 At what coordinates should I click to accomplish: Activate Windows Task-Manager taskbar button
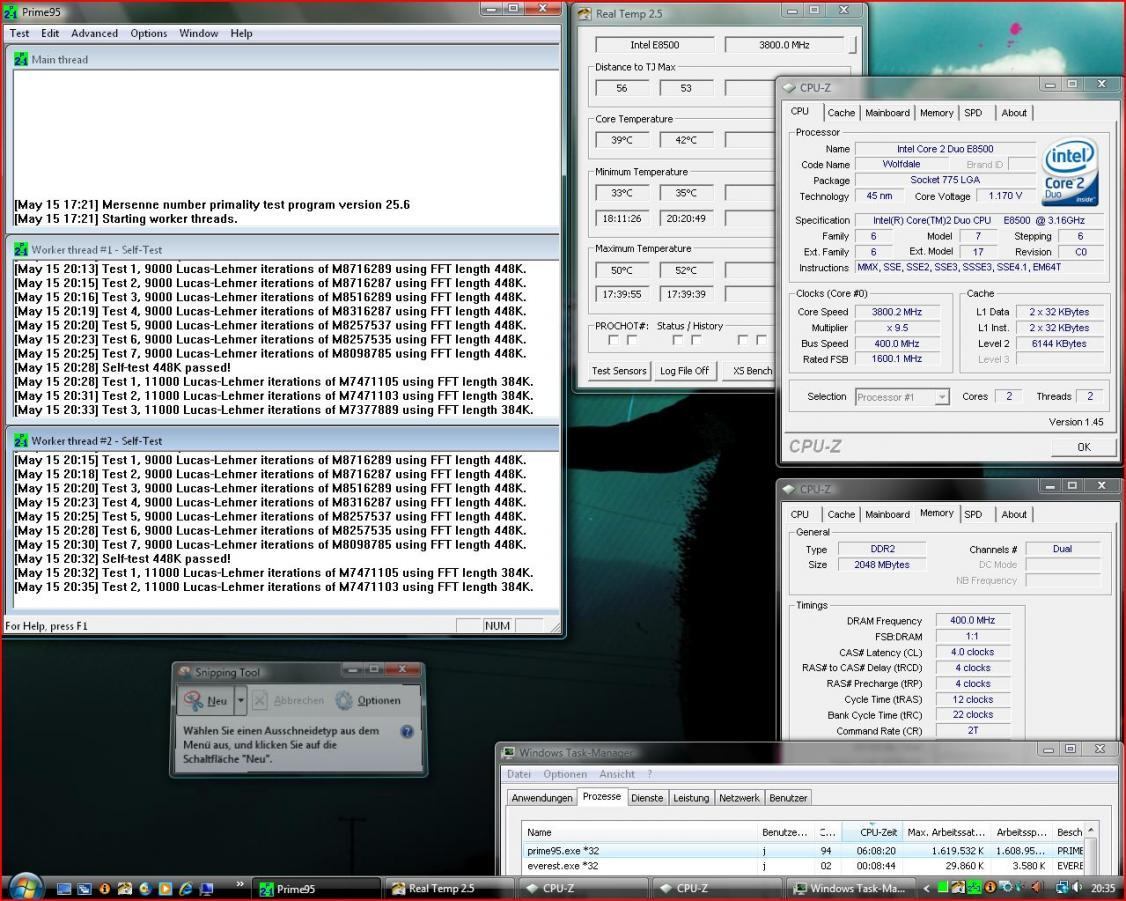pos(852,889)
